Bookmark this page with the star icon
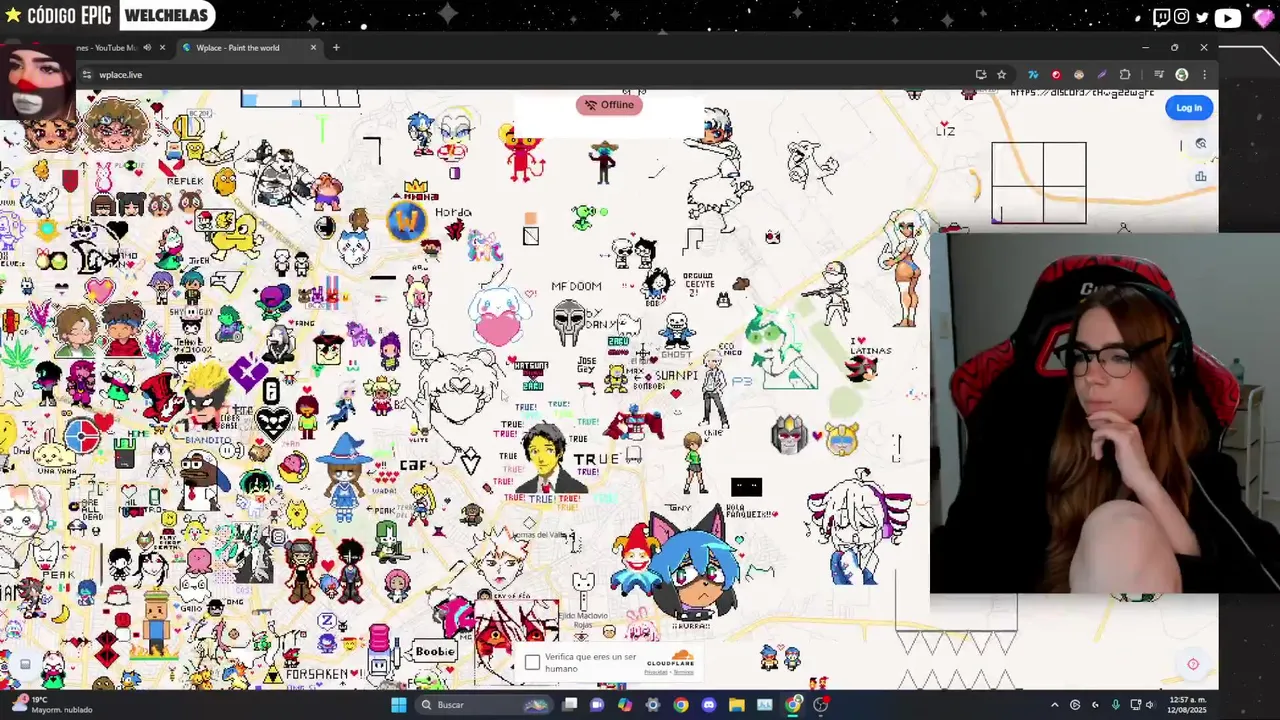The width and height of the screenshot is (1280, 720). [1001, 75]
